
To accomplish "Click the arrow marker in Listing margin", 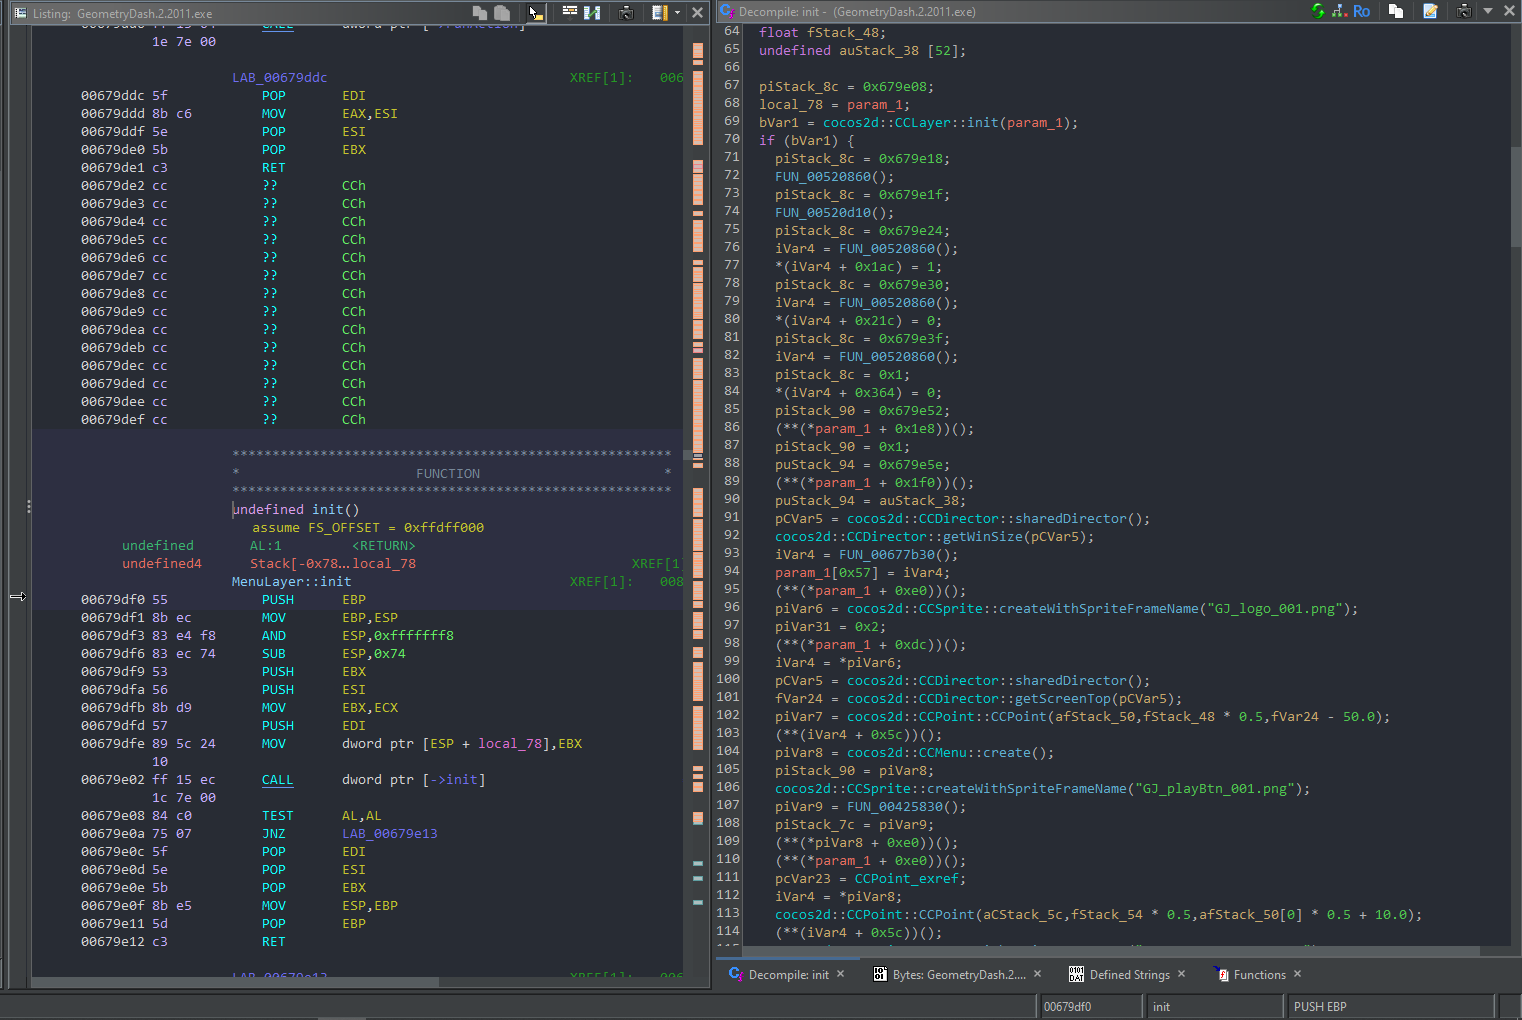I will [x=18, y=597].
